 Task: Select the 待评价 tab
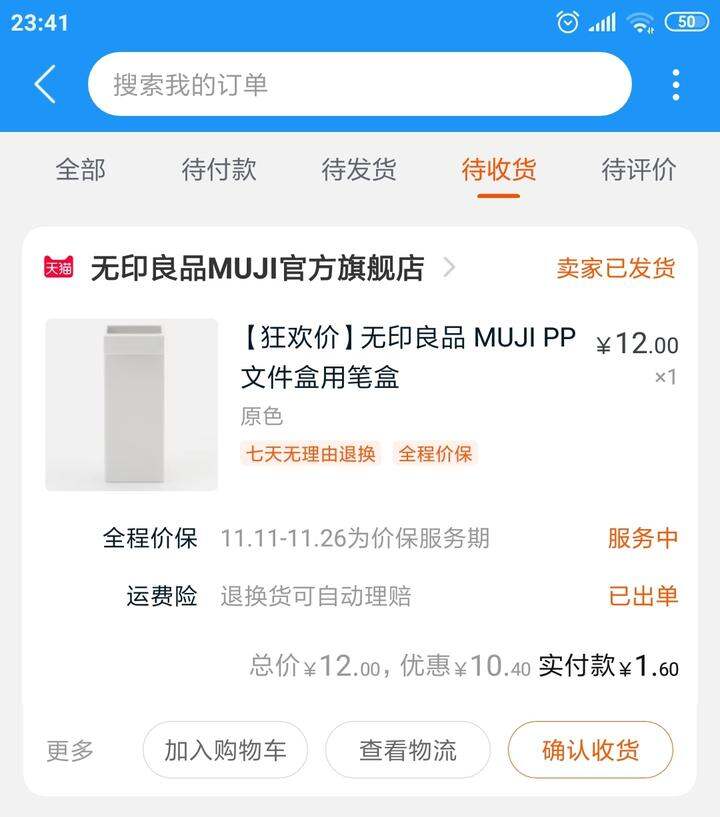pyautogui.click(x=639, y=169)
